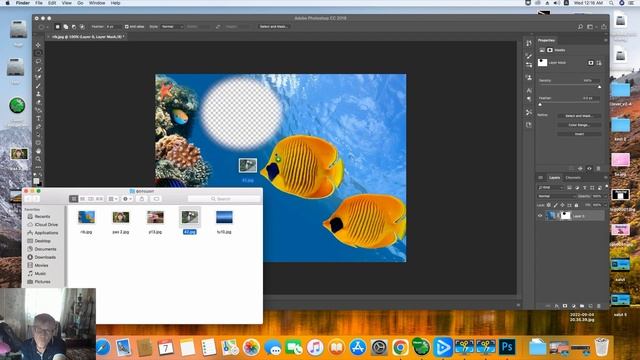Viewport: 640px width, 360px height.
Task: Toggle lock transparent pixels icon
Action: pos(549,205)
